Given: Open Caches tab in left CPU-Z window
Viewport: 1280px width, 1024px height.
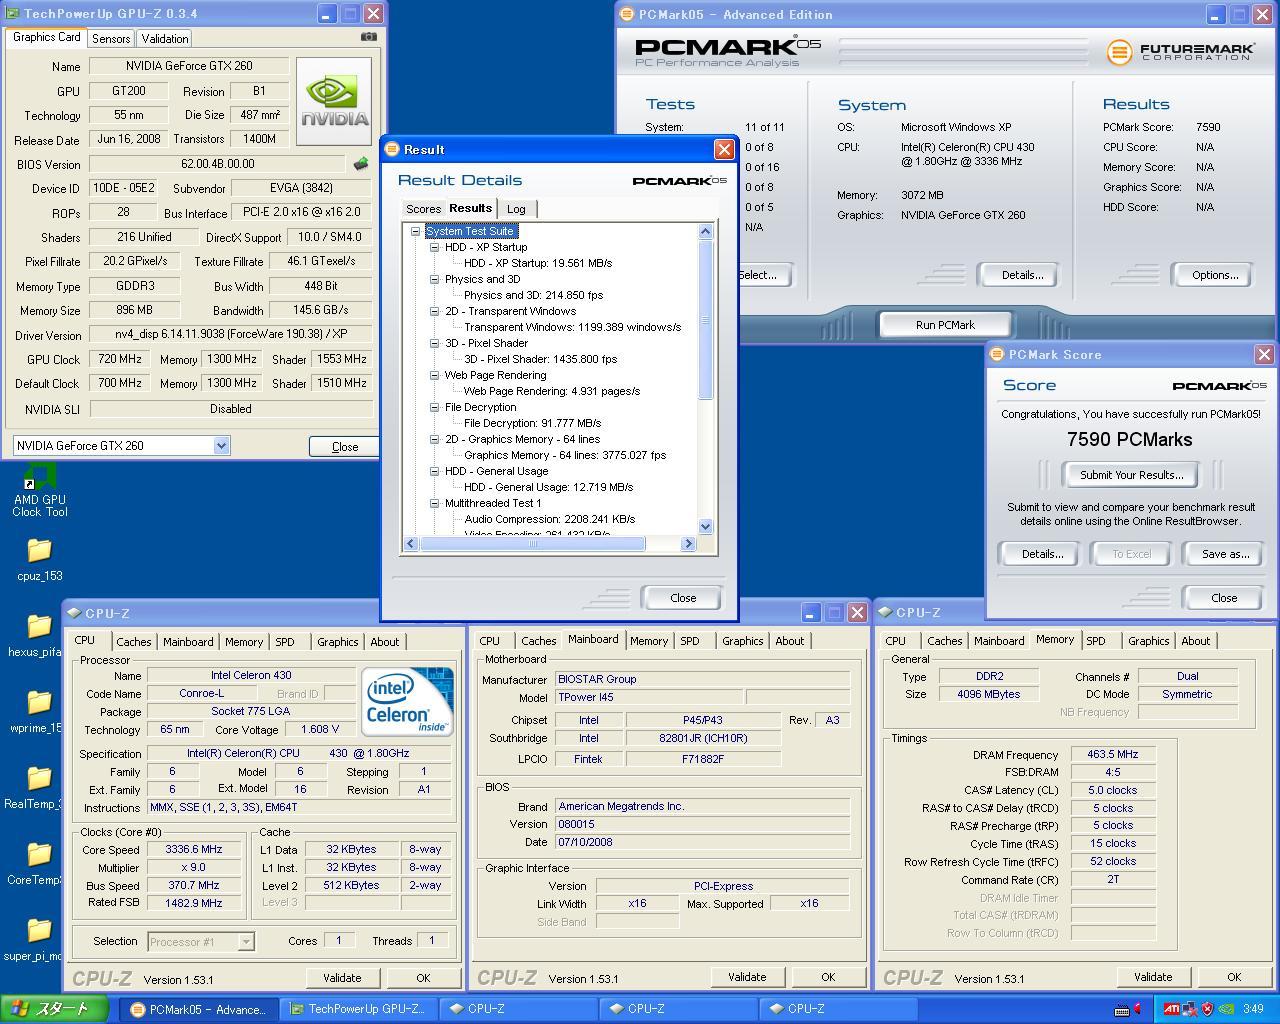Looking at the screenshot, I should (x=133, y=642).
